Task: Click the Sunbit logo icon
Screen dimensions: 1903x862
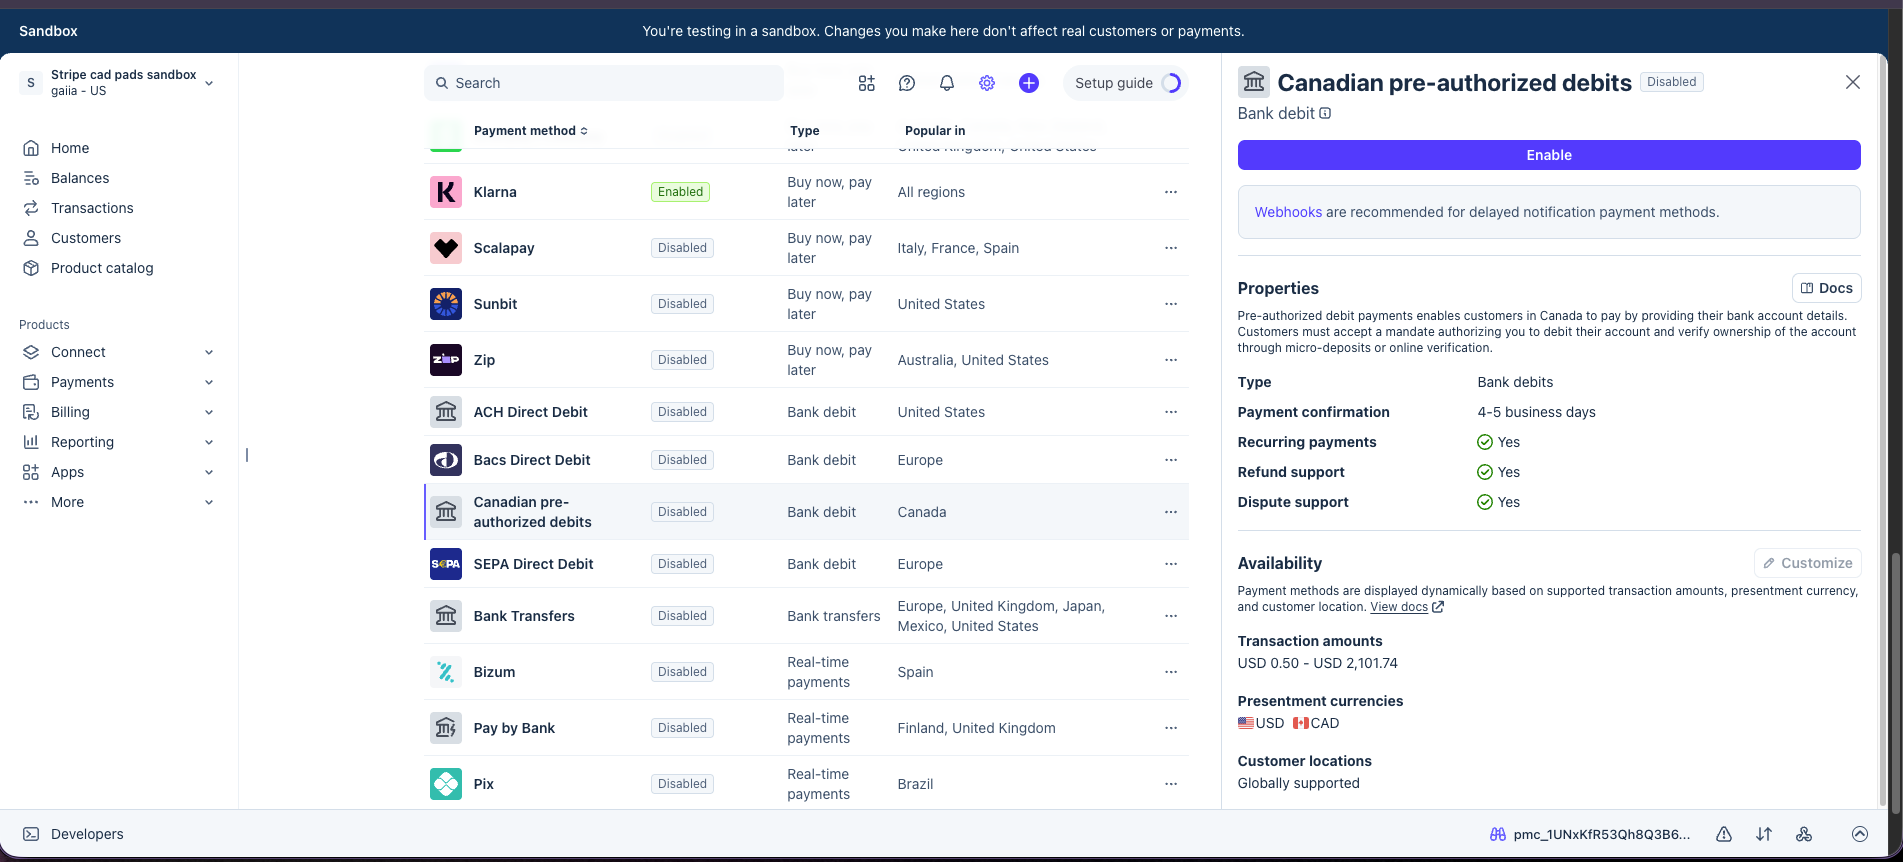Action: pos(446,304)
